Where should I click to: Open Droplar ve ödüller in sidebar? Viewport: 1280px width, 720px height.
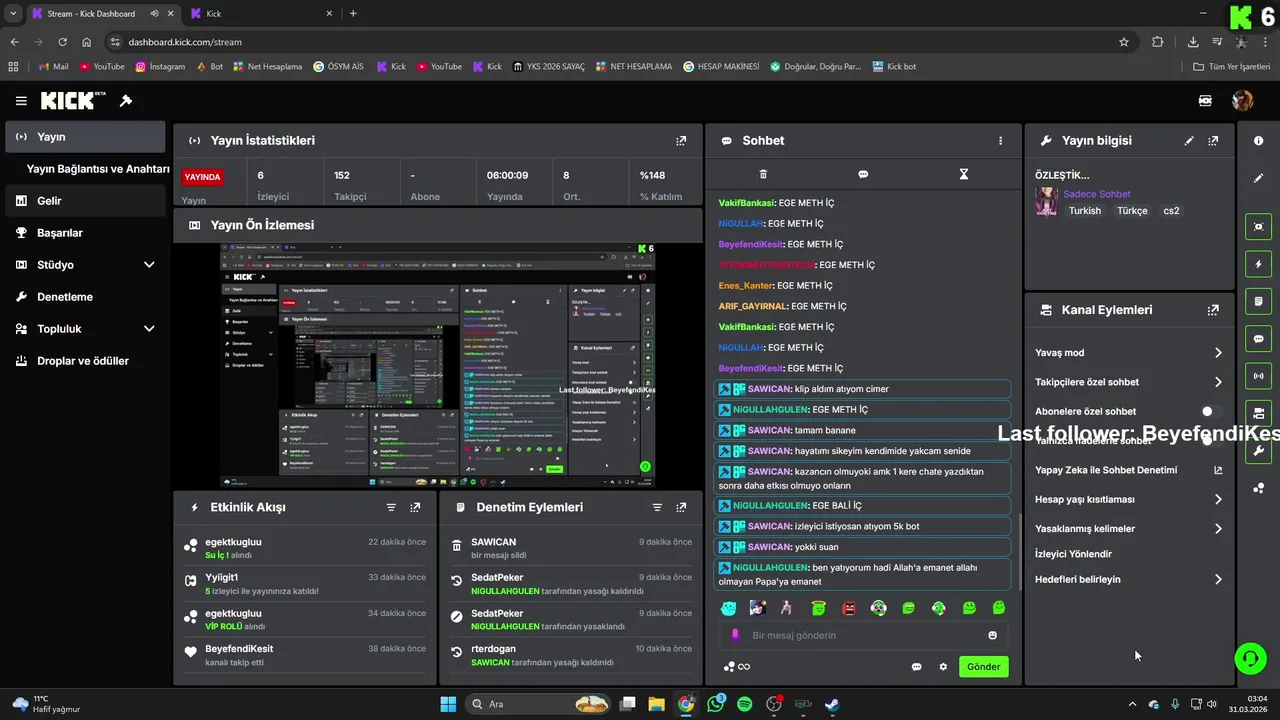coord(85,361)
